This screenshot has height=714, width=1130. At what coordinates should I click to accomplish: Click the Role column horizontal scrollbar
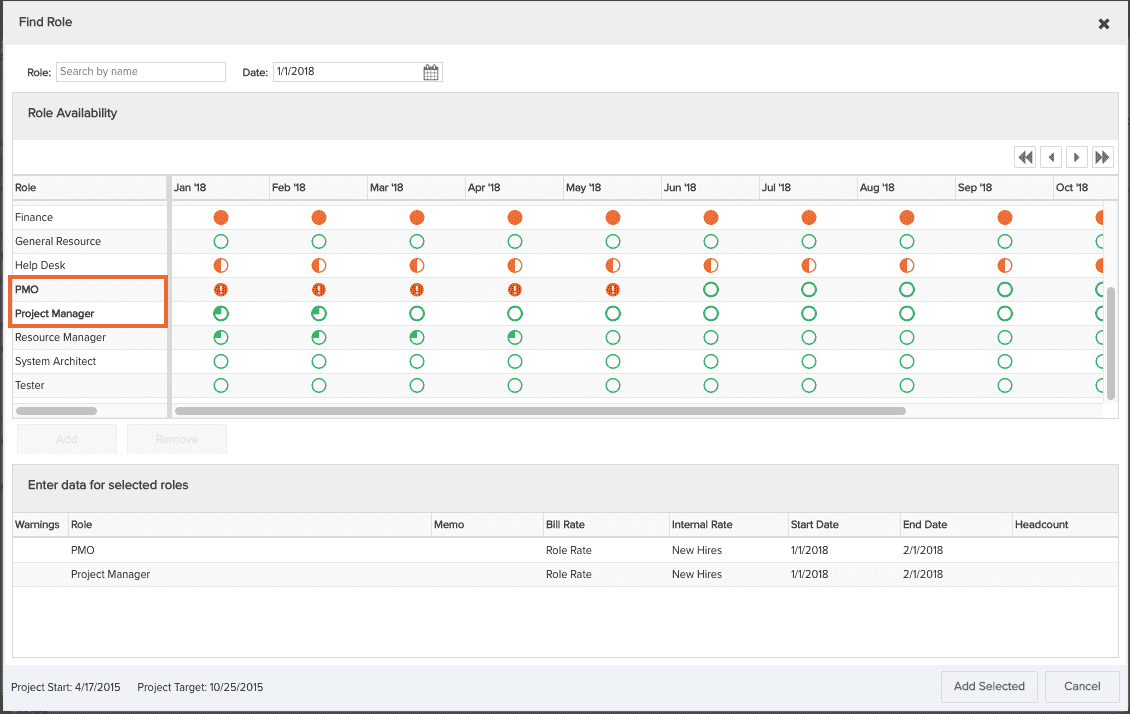point(56,411)
